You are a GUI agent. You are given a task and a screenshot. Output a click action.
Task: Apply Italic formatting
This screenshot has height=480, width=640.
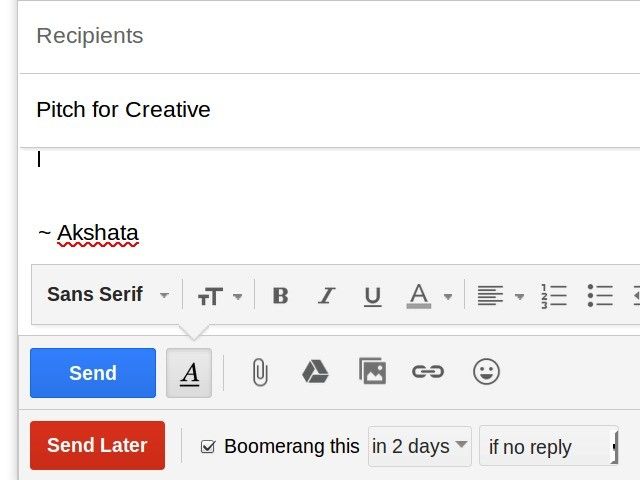tap(326, 296)
